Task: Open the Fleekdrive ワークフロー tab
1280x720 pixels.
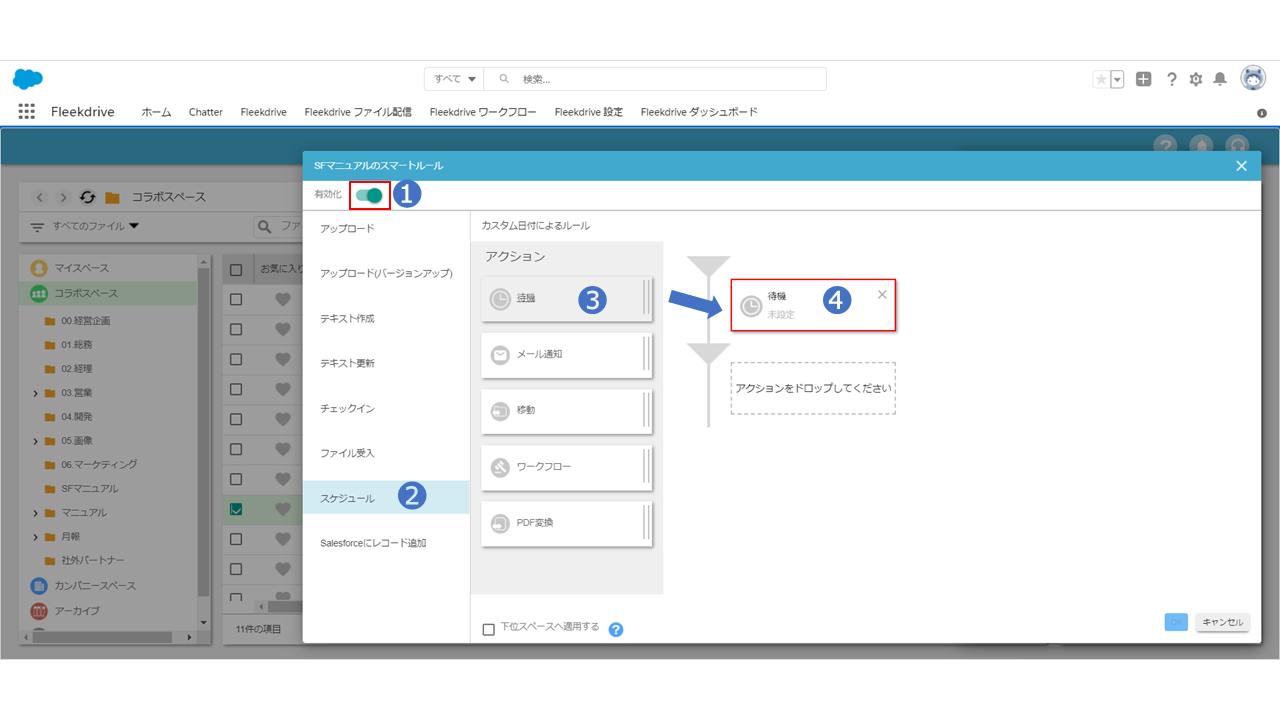Action: point(482,112)
